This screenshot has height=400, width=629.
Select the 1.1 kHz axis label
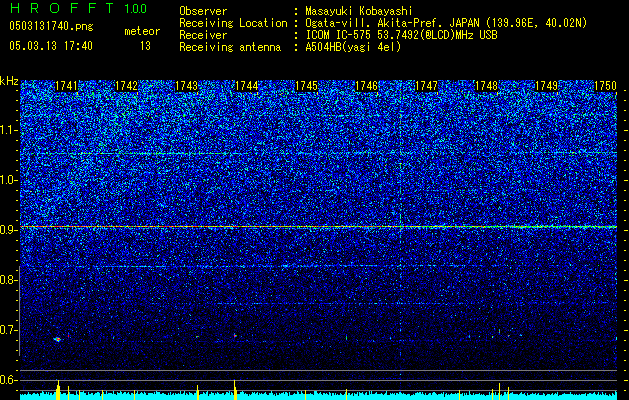(7, 130)
